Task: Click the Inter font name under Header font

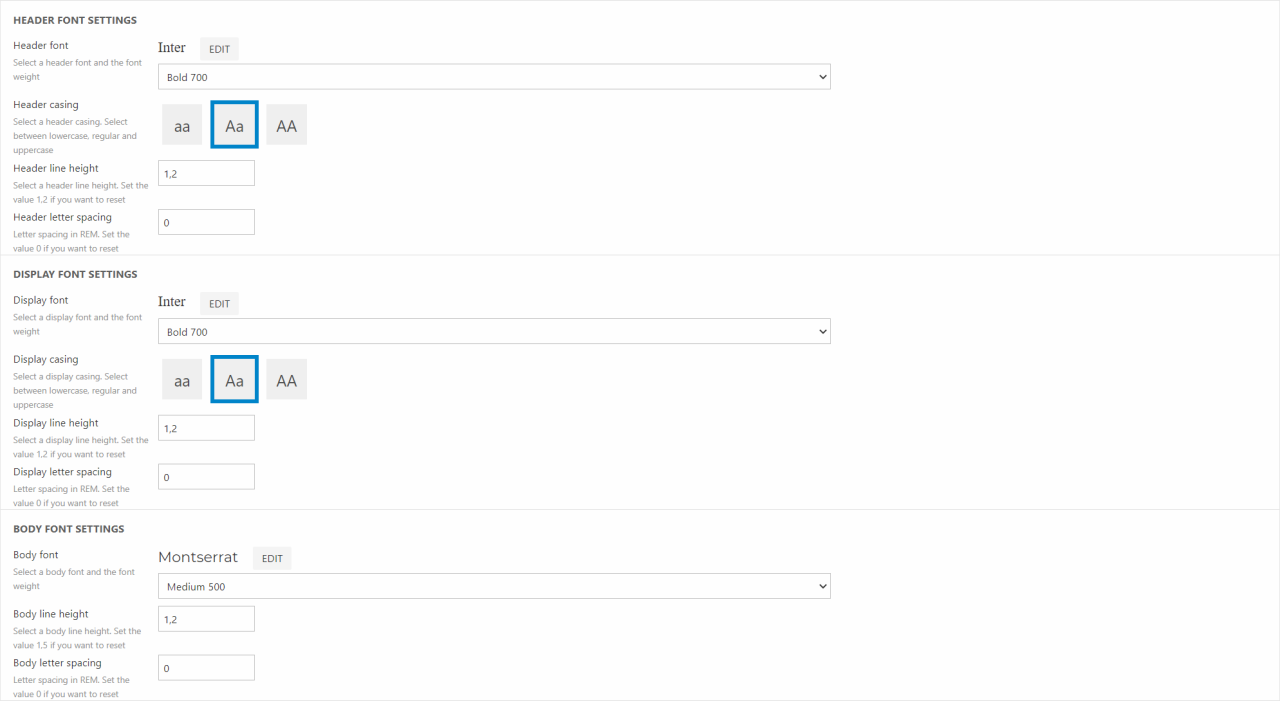Action: pos(172,48)
